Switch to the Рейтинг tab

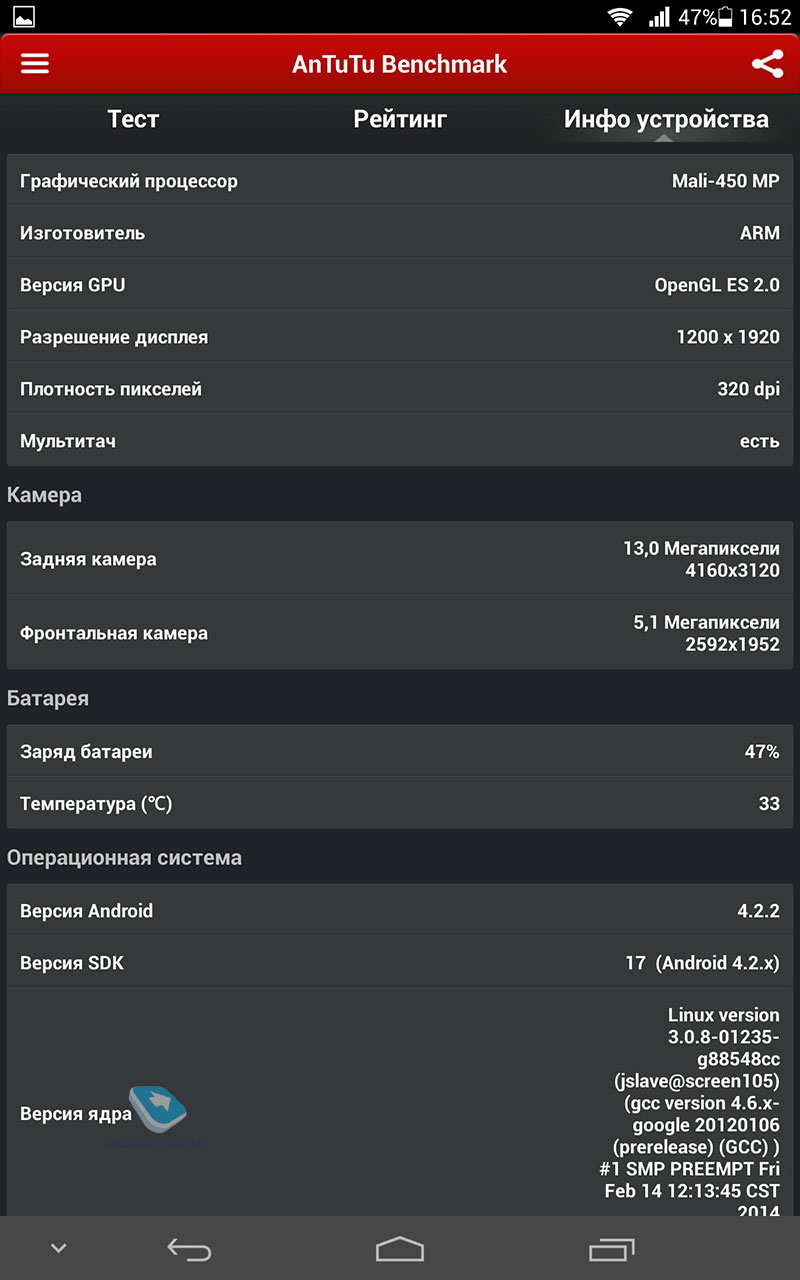(x=400, y=120)
